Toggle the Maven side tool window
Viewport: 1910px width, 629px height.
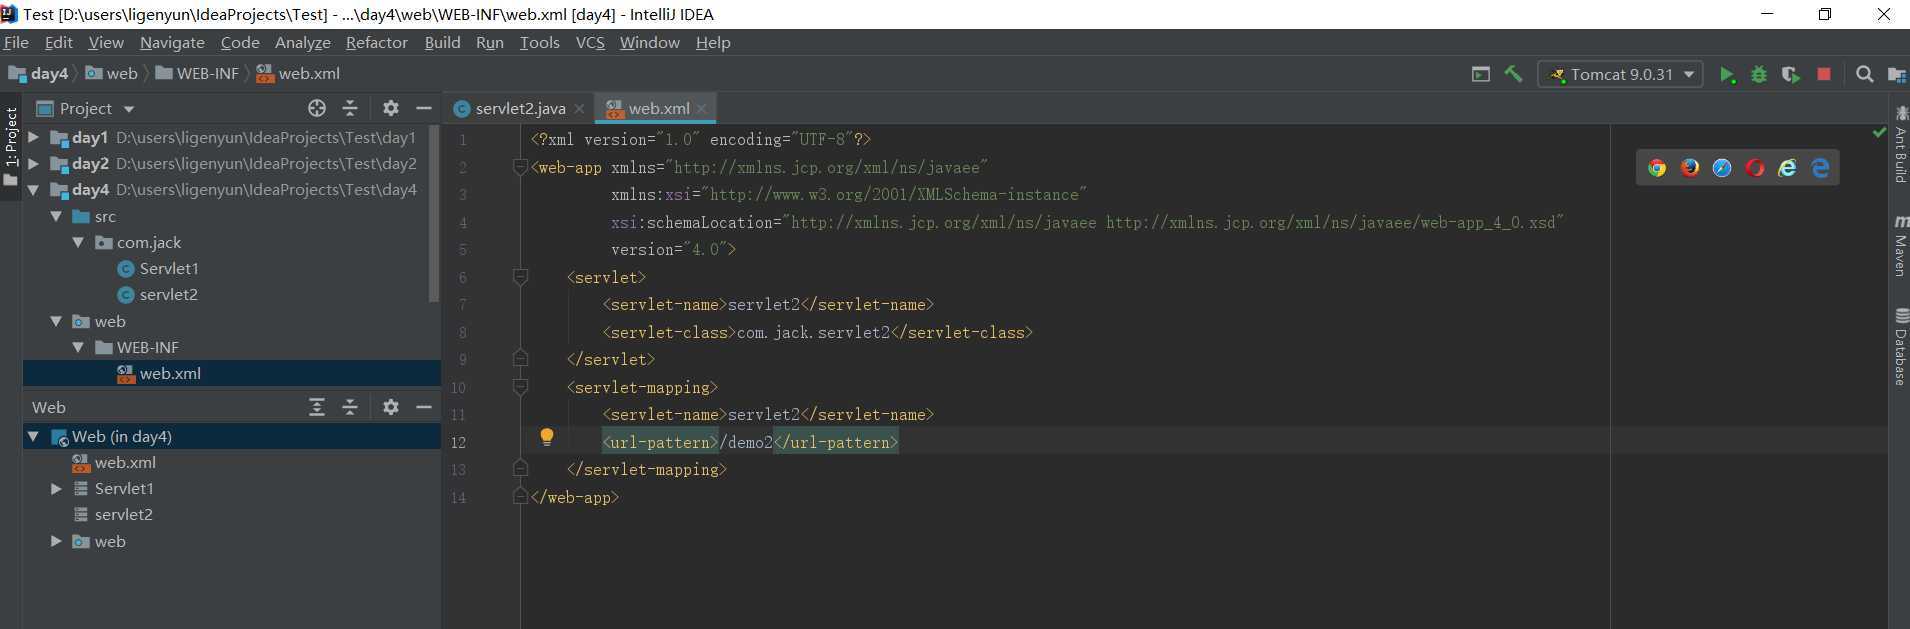(1900, 245)
